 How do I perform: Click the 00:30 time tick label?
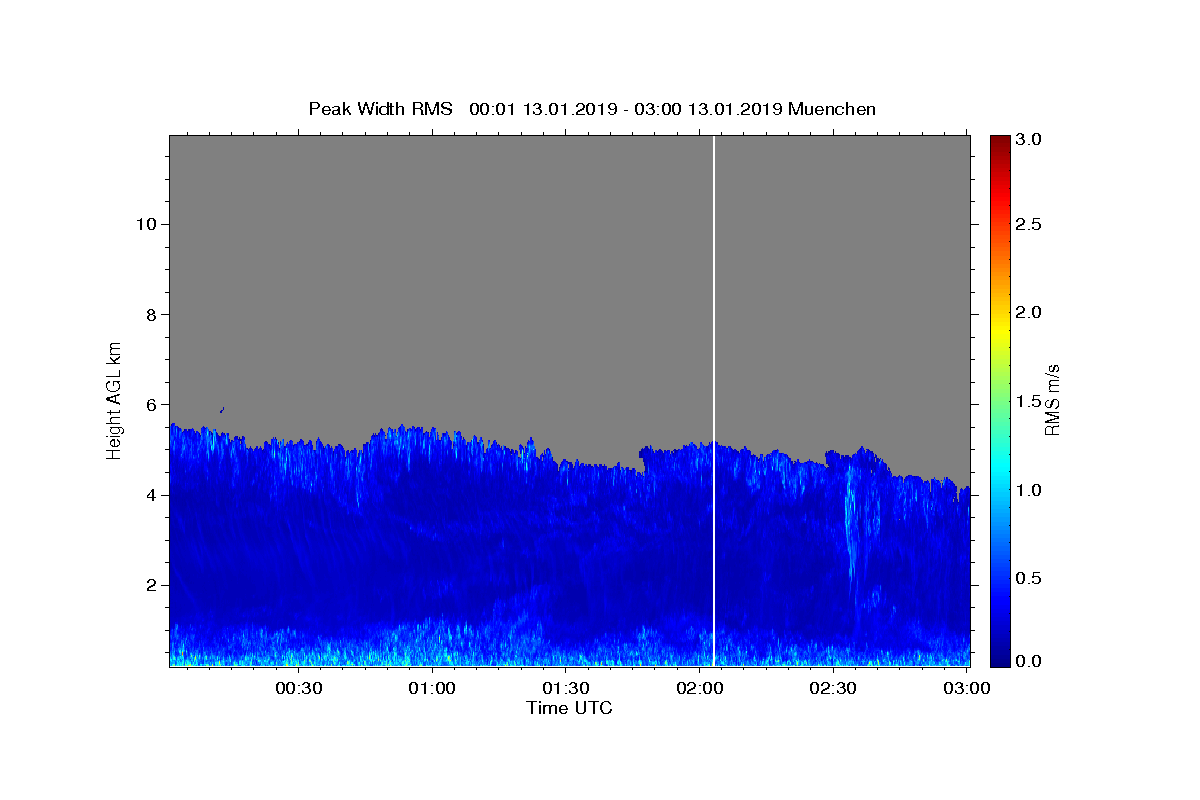coord(298,688)
